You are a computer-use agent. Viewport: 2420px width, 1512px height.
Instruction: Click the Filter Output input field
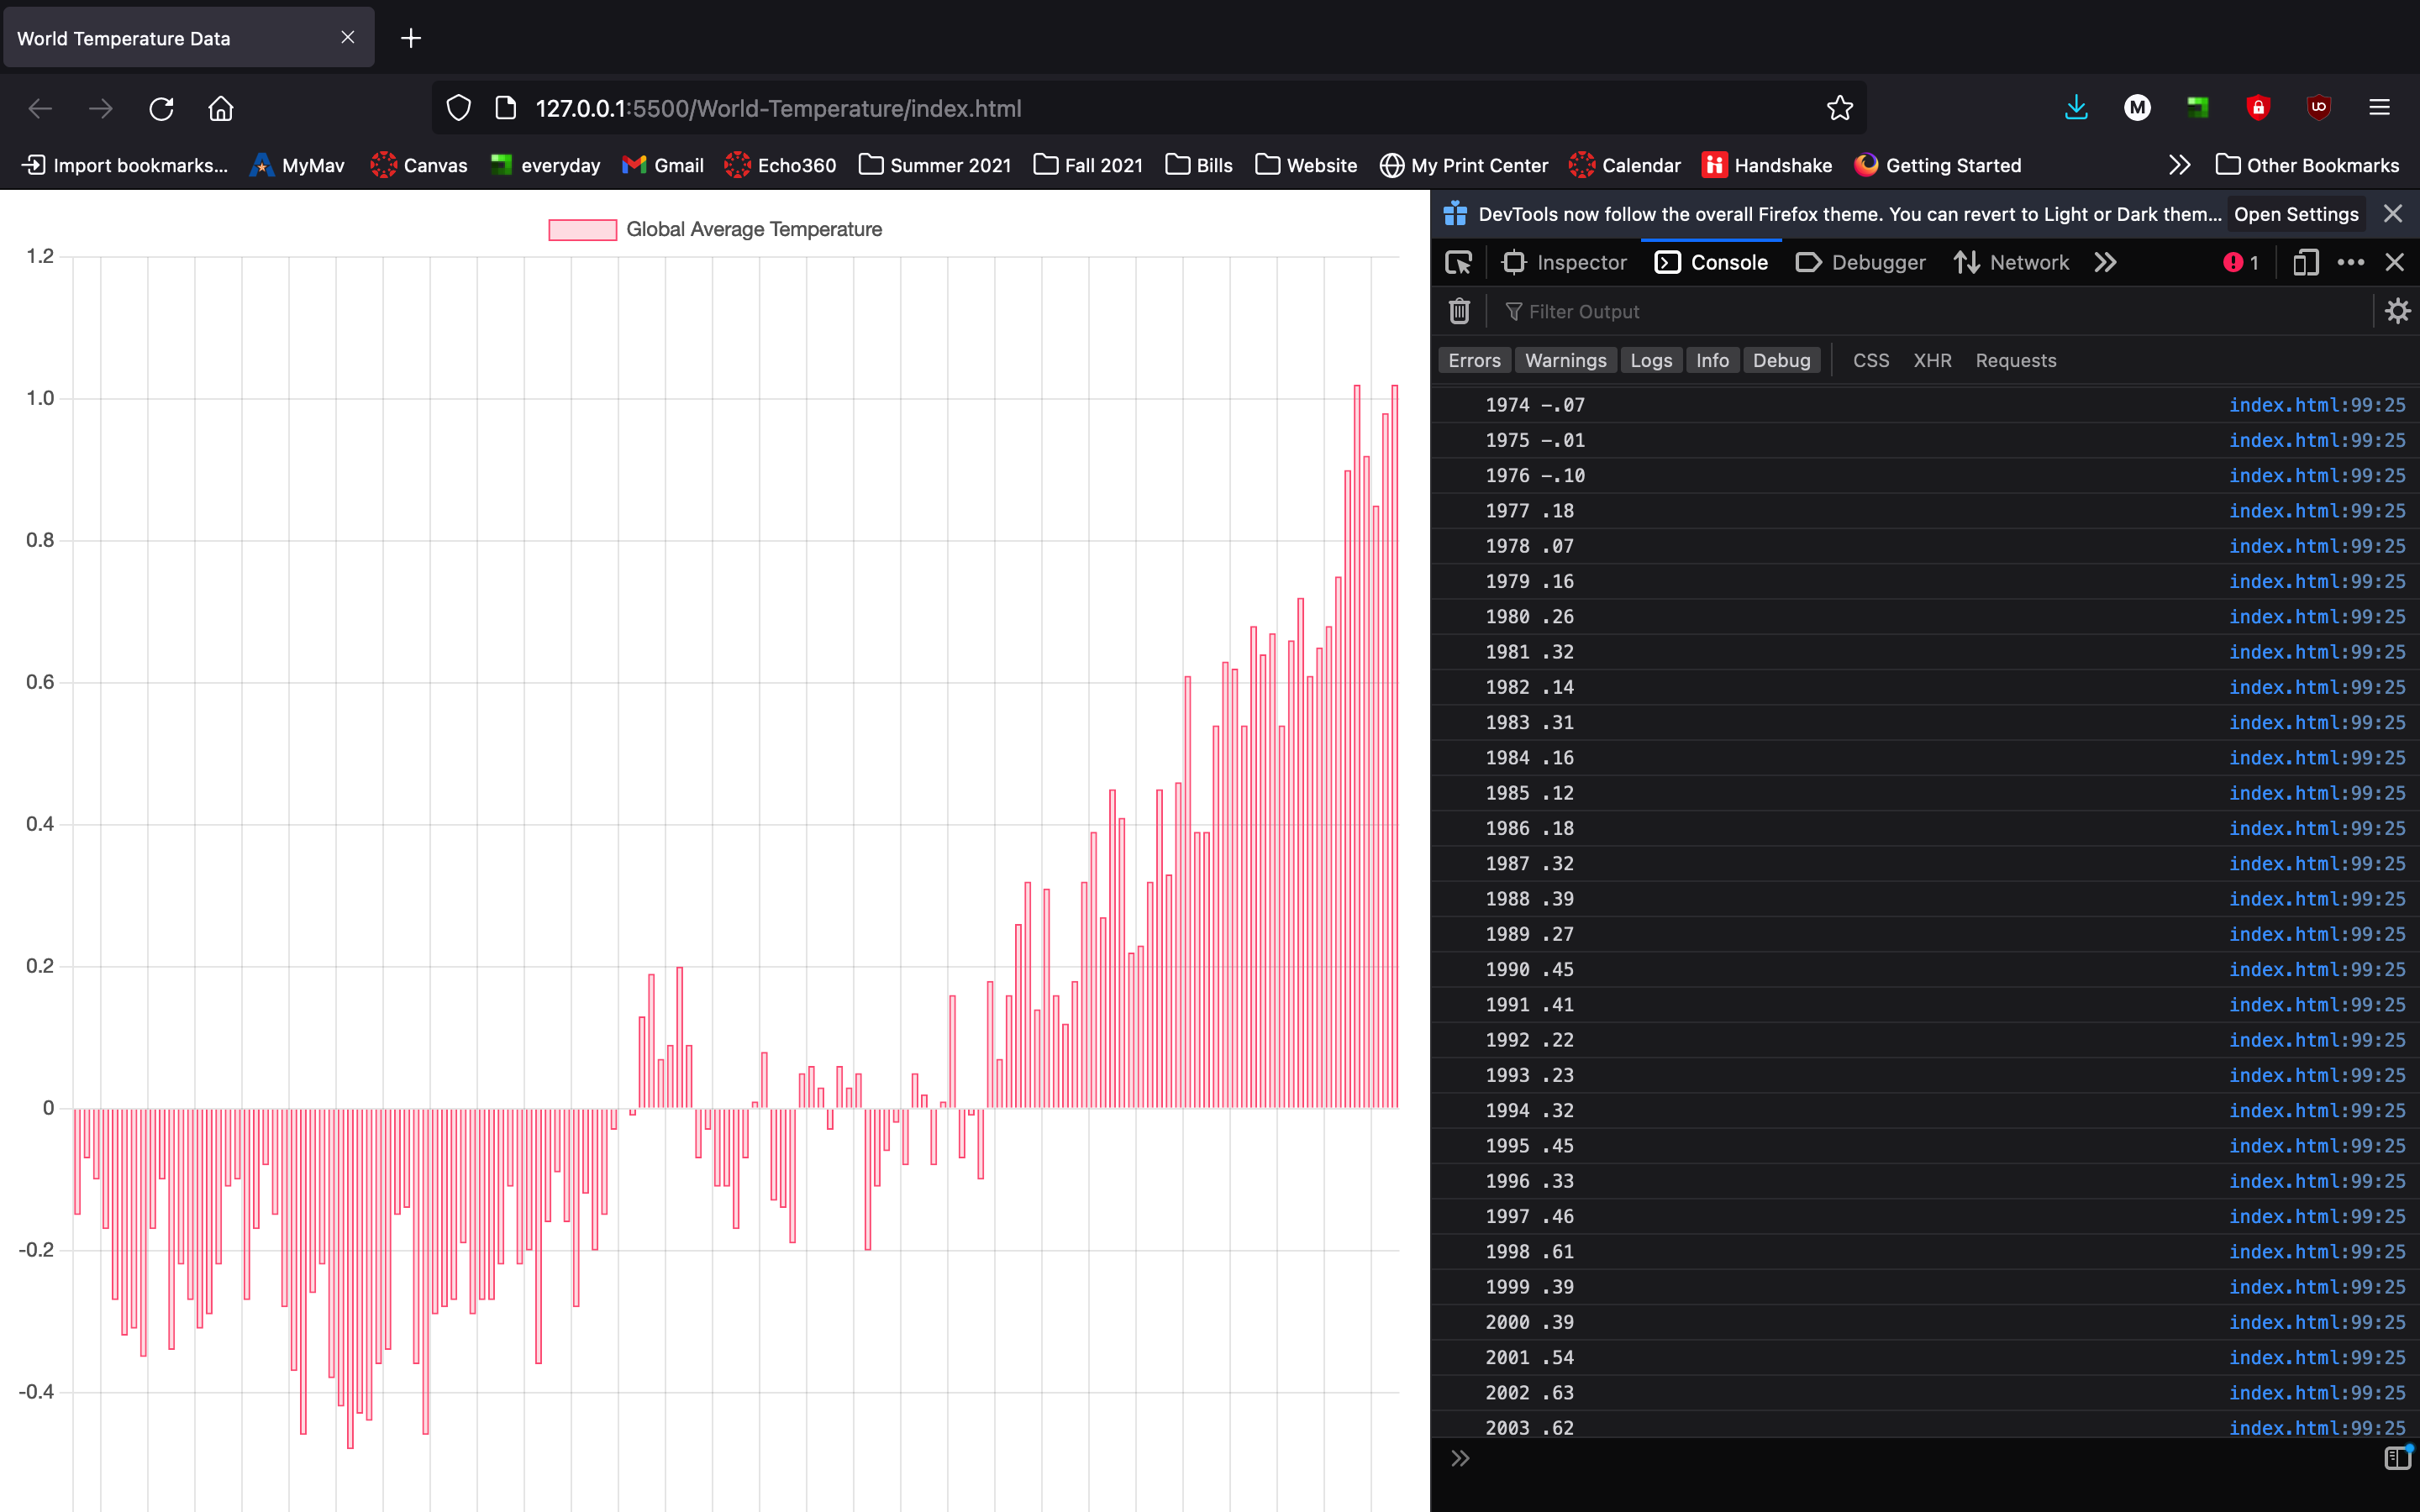click(1900, 311)
